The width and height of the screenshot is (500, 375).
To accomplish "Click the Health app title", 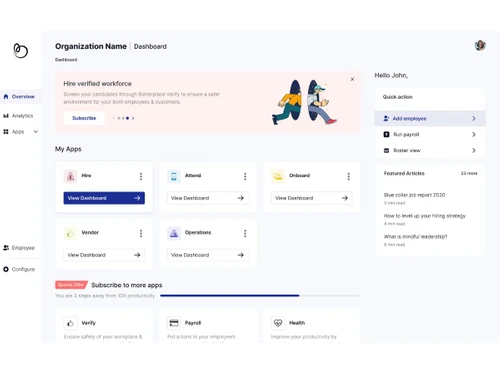I will point(297,323).
